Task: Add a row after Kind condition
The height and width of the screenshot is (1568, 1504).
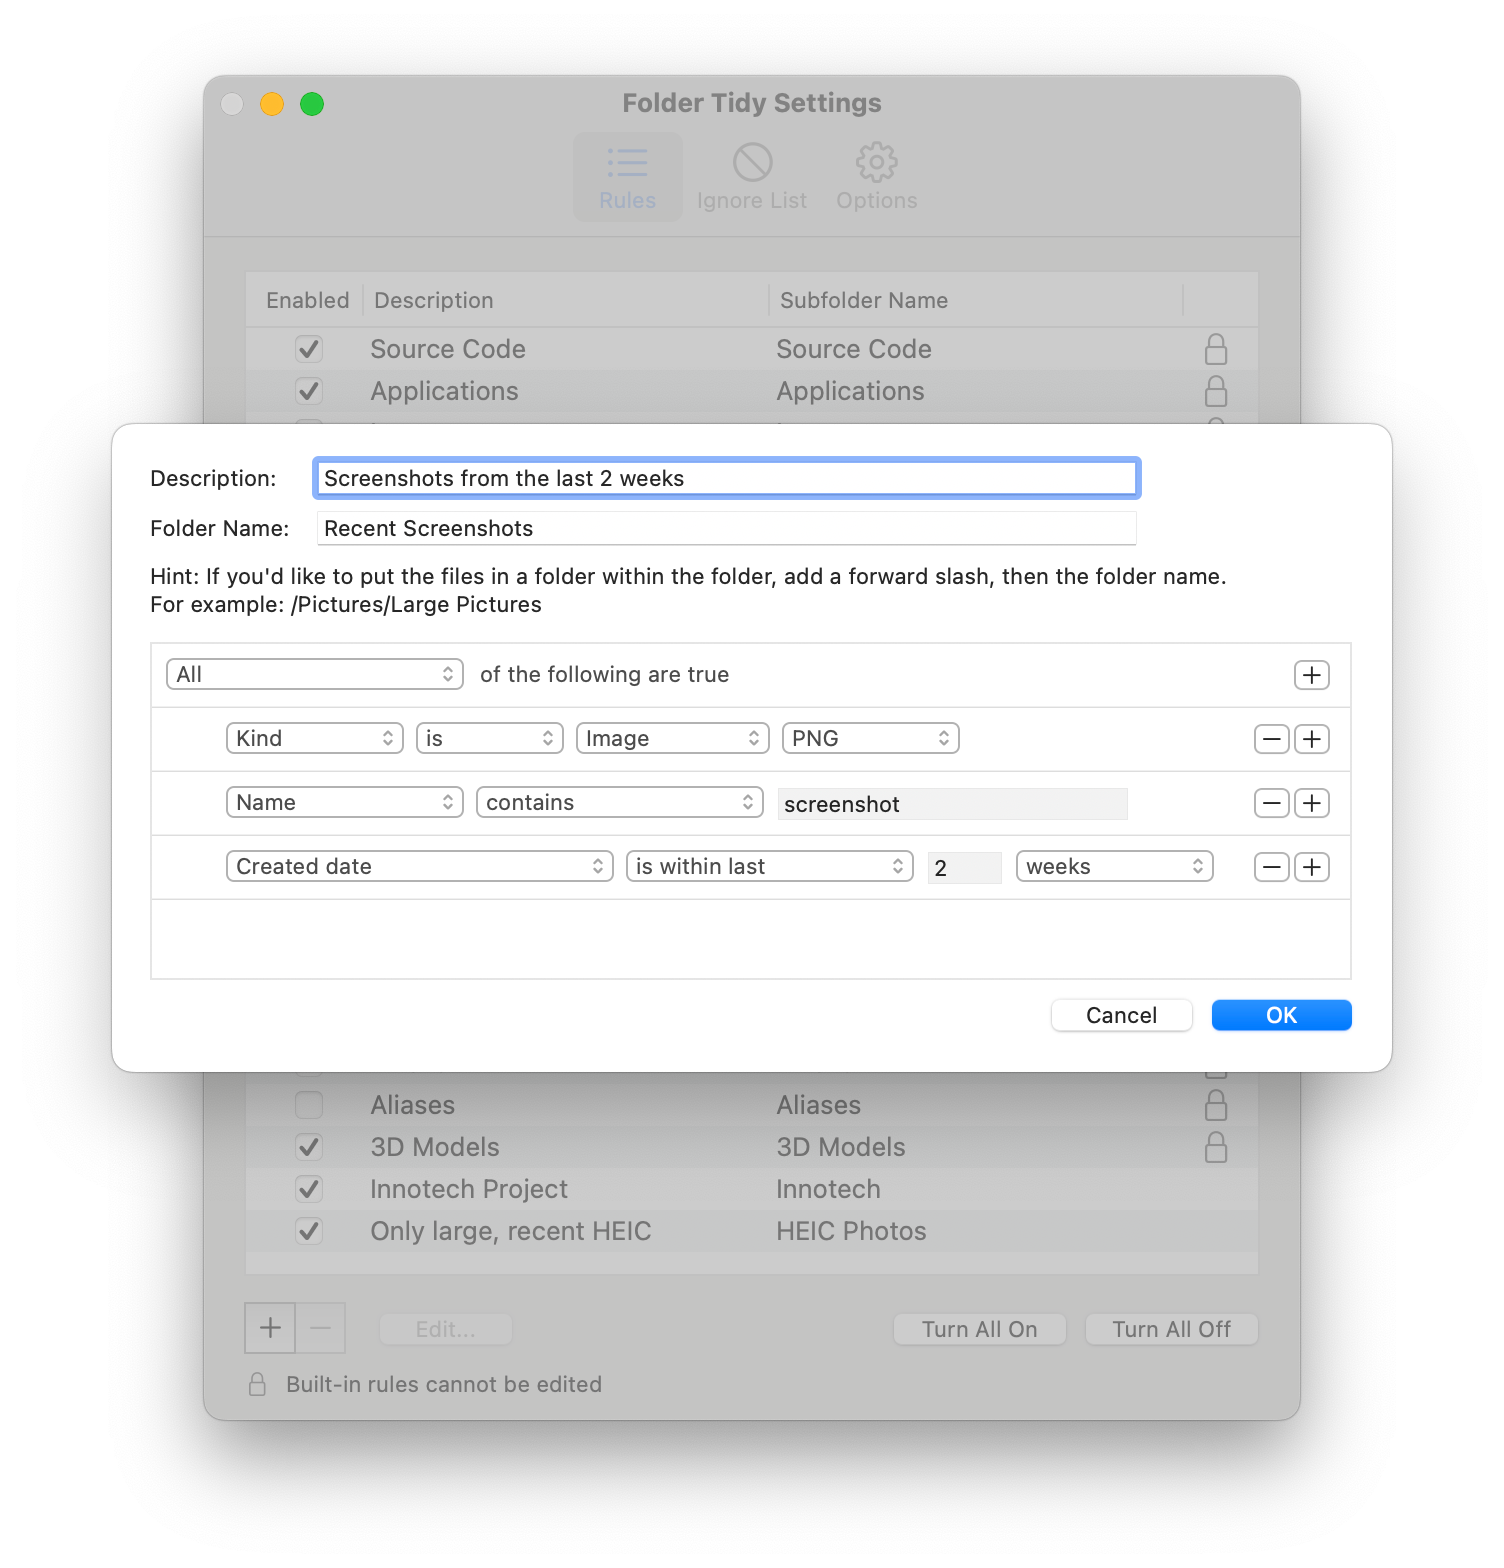Action: tap(1312, 739)
